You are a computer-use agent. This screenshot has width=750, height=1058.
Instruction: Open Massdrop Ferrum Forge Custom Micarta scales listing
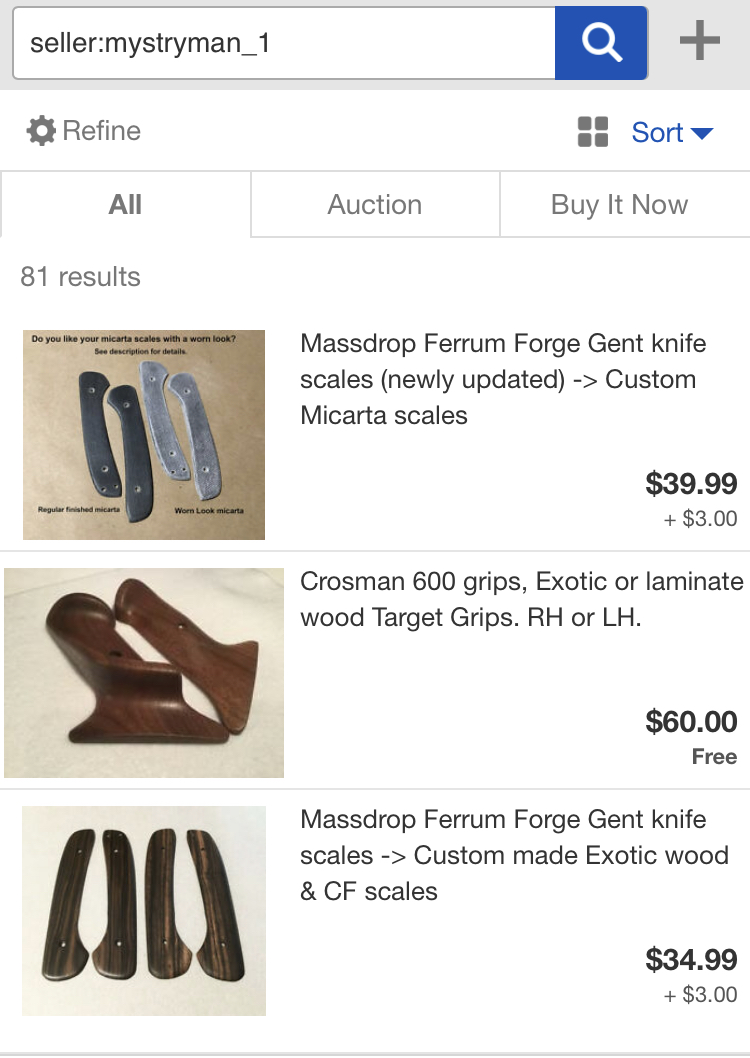click(502, 379)
